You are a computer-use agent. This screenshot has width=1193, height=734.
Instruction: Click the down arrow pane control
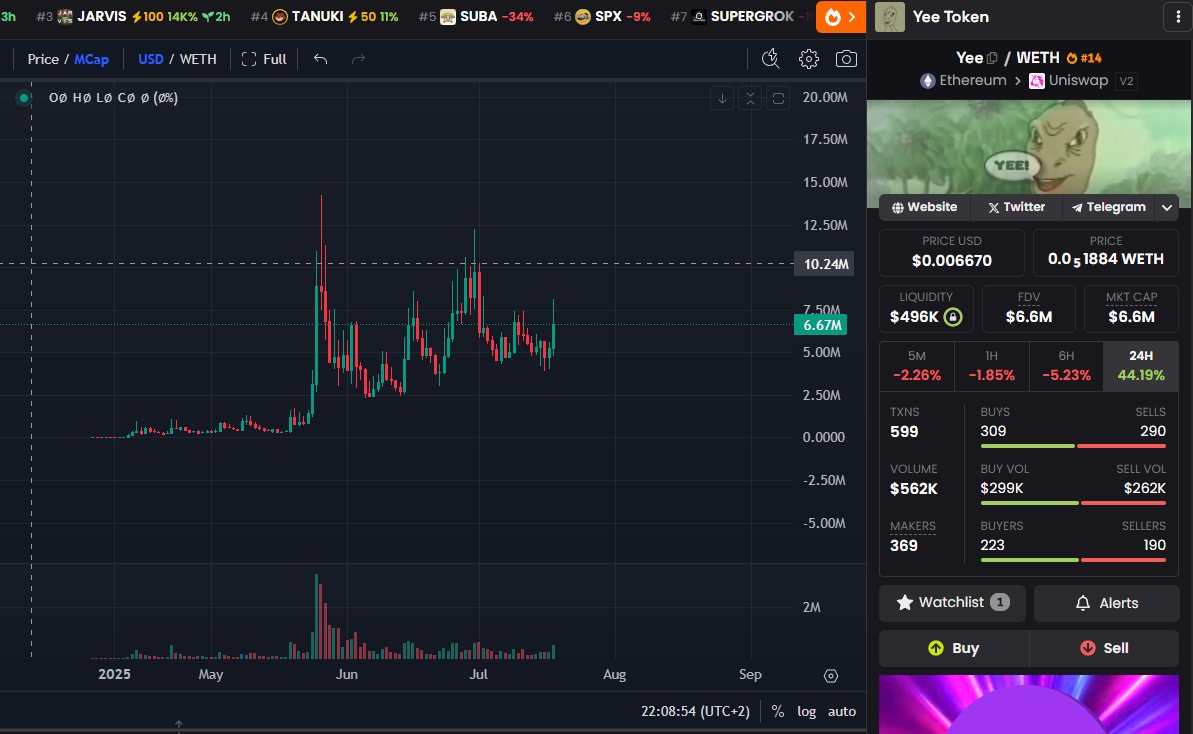click(722, 98)
